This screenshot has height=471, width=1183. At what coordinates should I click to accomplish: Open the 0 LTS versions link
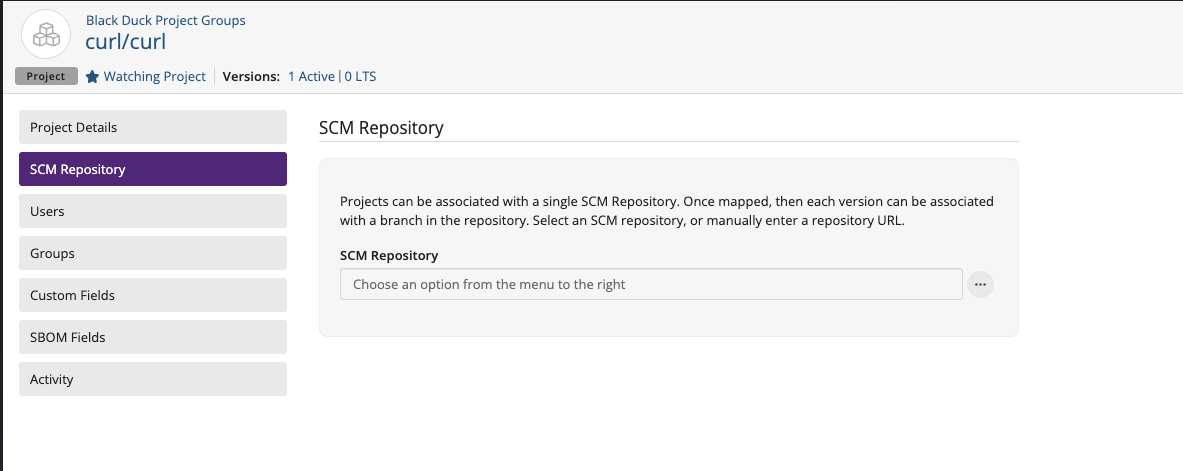coord(360,76)
